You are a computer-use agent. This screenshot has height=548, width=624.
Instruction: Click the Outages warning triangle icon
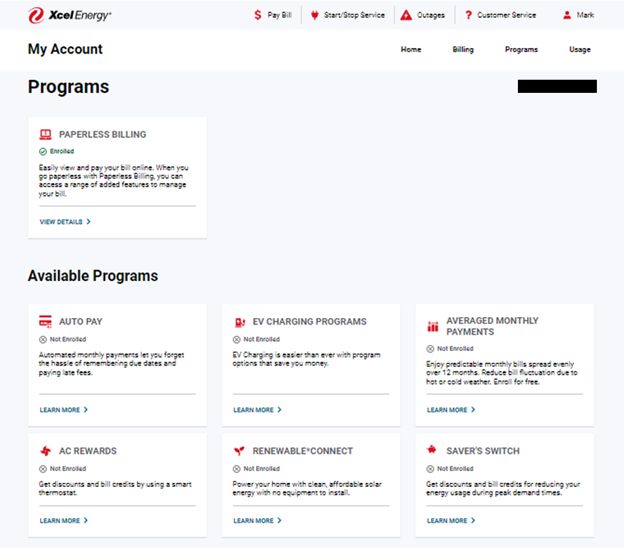coord(406,15)
